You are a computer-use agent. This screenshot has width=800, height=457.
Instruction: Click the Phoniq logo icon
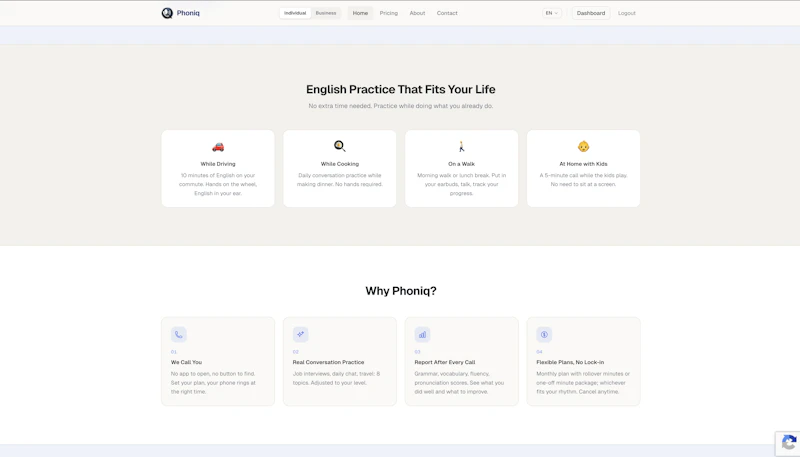click(x=167, y=13)
